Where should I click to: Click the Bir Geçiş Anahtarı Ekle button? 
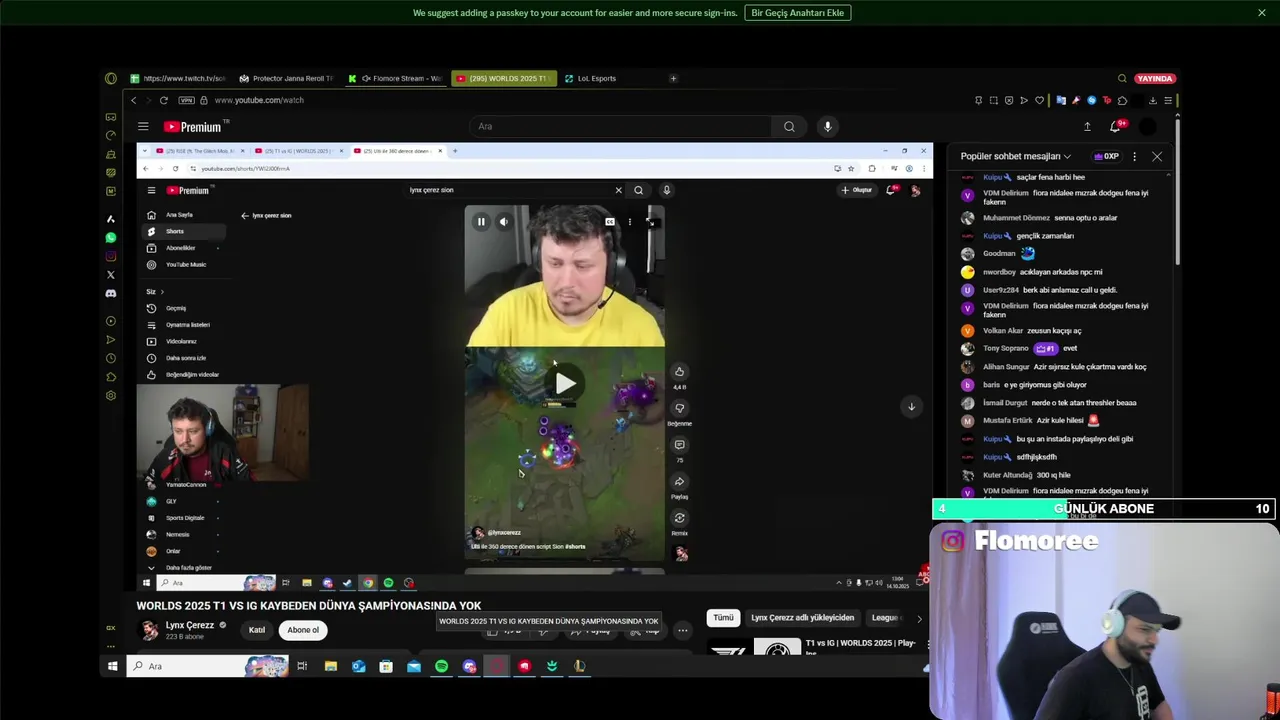[x=797, y=13]
